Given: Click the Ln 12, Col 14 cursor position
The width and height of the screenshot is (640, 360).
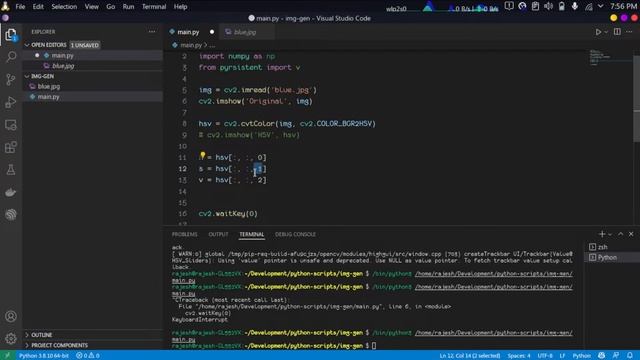Looking at the screenshot, I should (x=470, y=356).
